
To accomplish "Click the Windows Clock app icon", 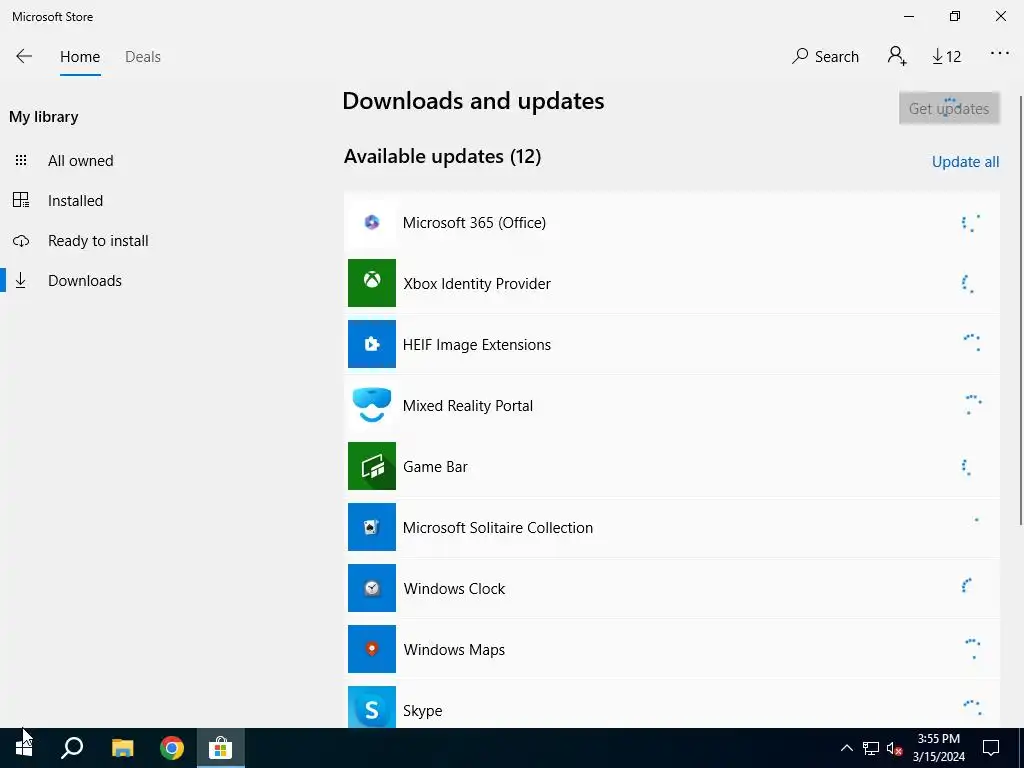I will (x=372, y=588).
